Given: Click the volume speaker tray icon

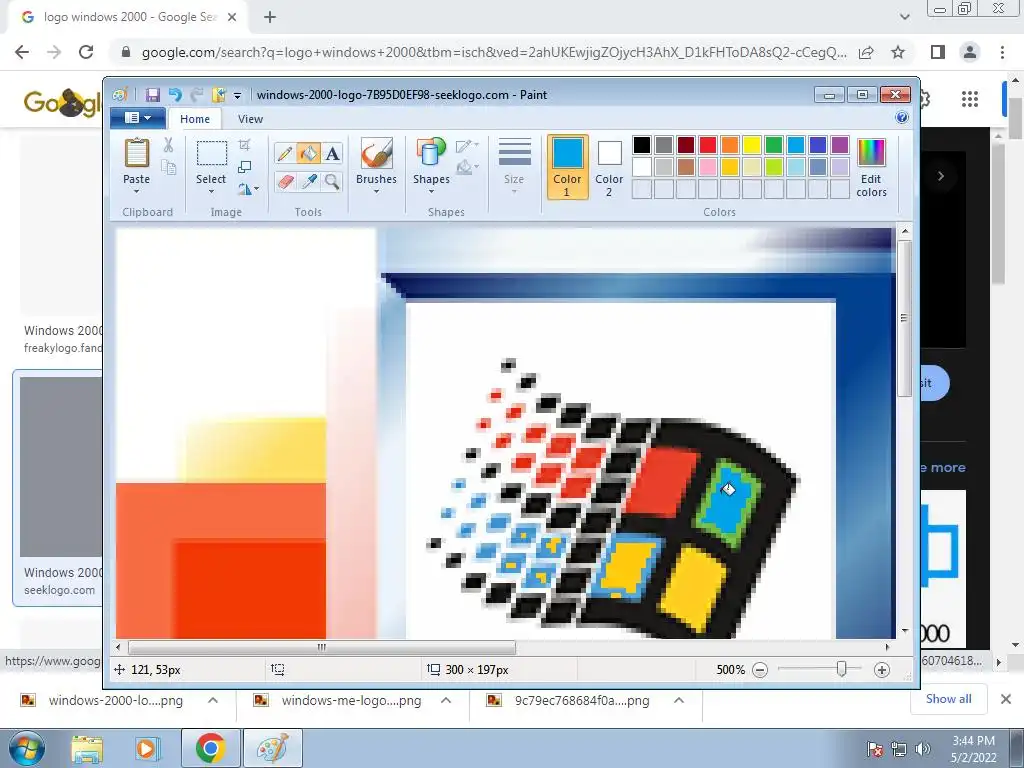Looking at the screenshot, I should point(923,749).
